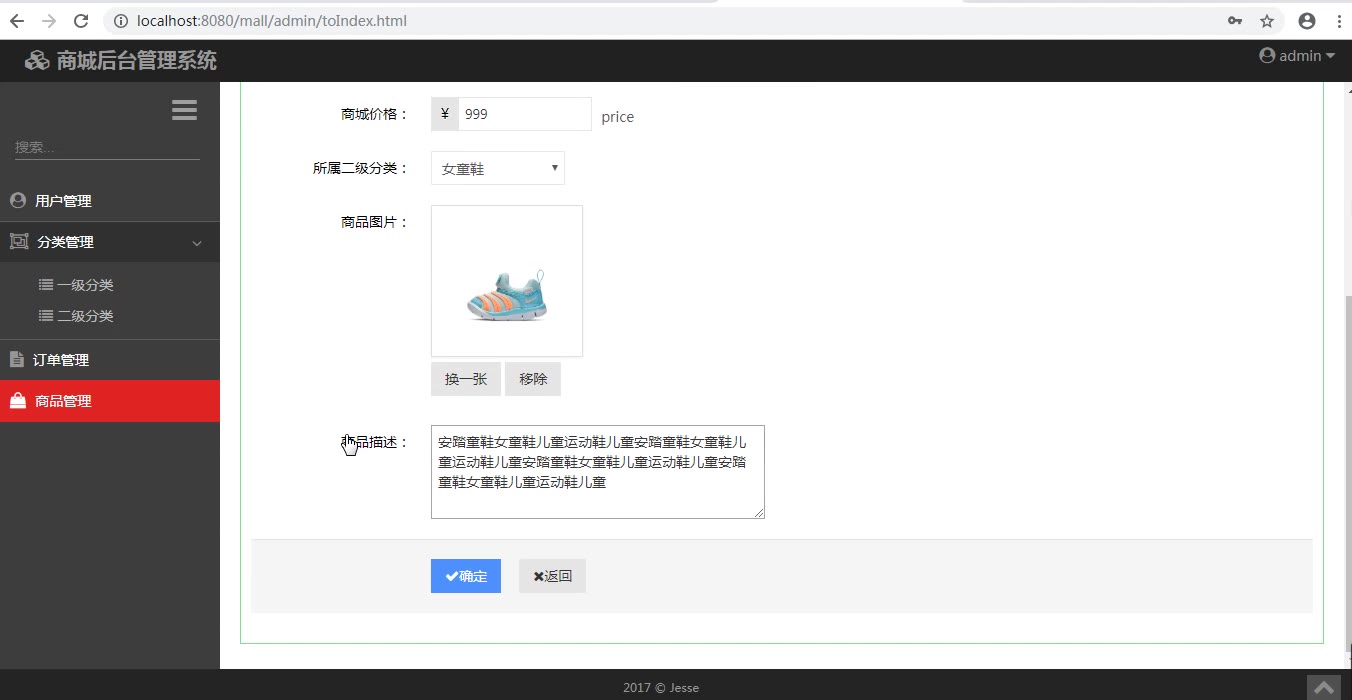Click the user icon next to 用户管理

click(18, 200)
